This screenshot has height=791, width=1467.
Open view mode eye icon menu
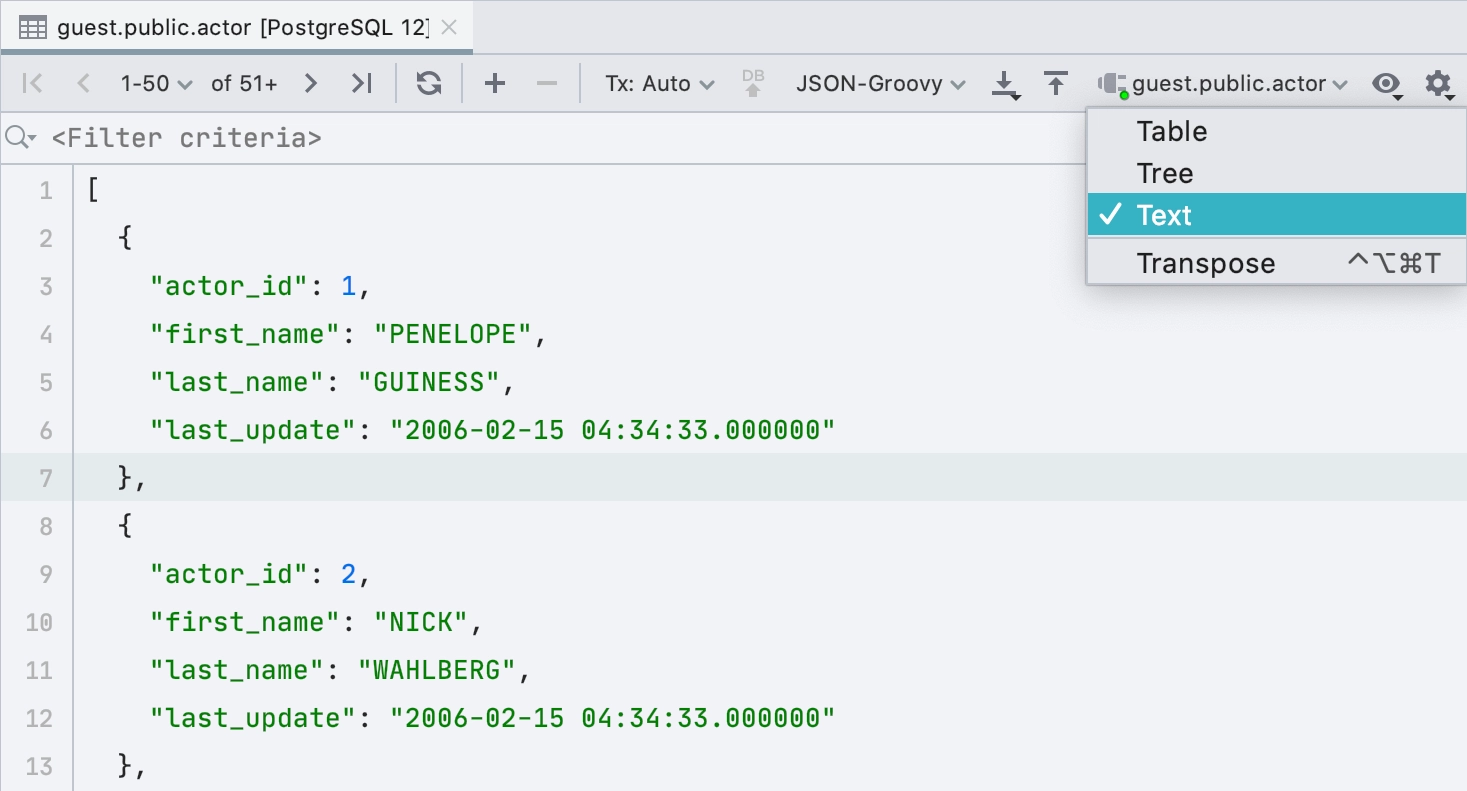click(x=1387, y=84)
